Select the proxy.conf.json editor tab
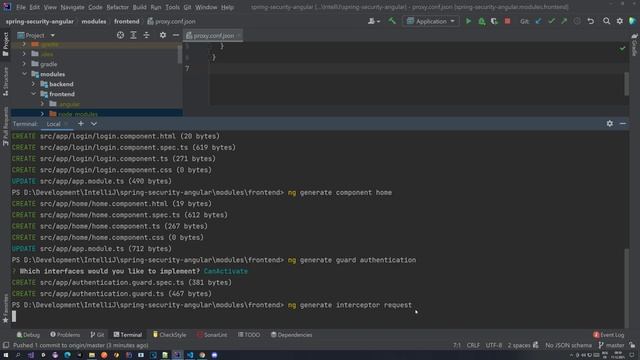Screen dimensions: 640x360 coord(213,36)
